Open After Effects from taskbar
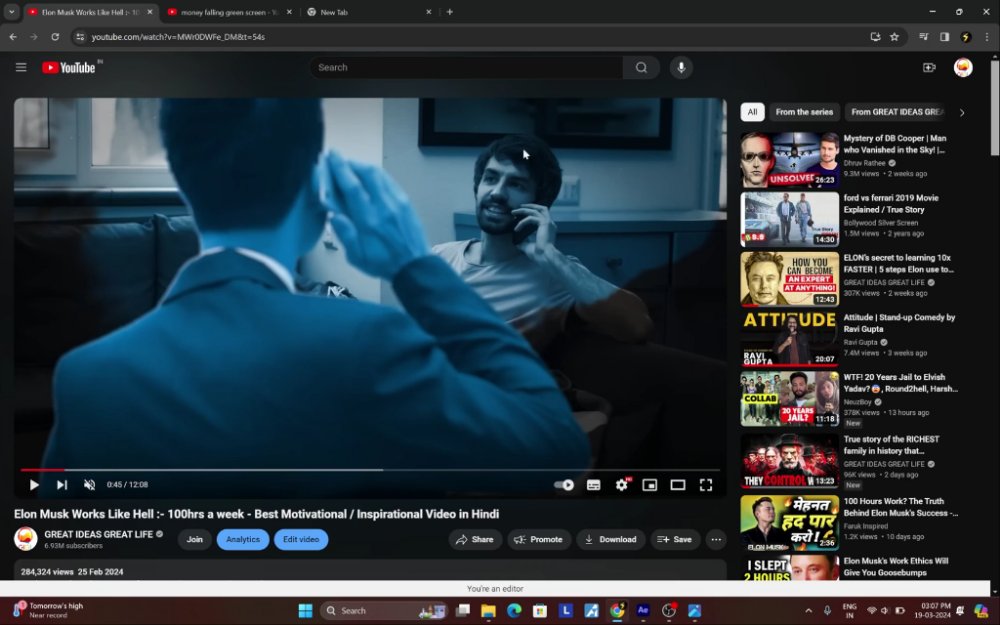The width and height of the screenshot is (1000, 625). (x=643, y=610)
